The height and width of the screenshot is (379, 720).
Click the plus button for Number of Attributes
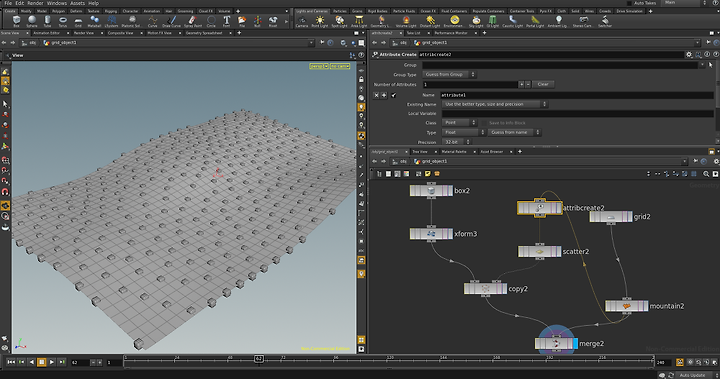[x=521, y=85]
